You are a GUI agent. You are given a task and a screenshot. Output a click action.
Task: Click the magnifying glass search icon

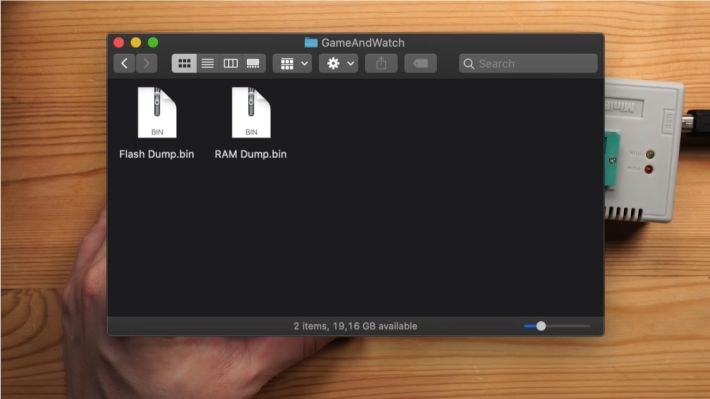click(469, 64)
